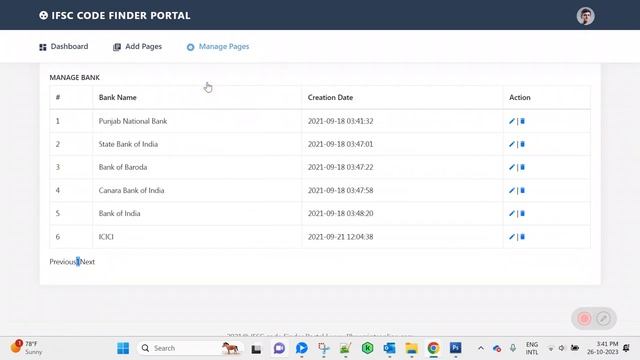Select date 2021-09-21 12:04:38

click(x=340, y=237)
